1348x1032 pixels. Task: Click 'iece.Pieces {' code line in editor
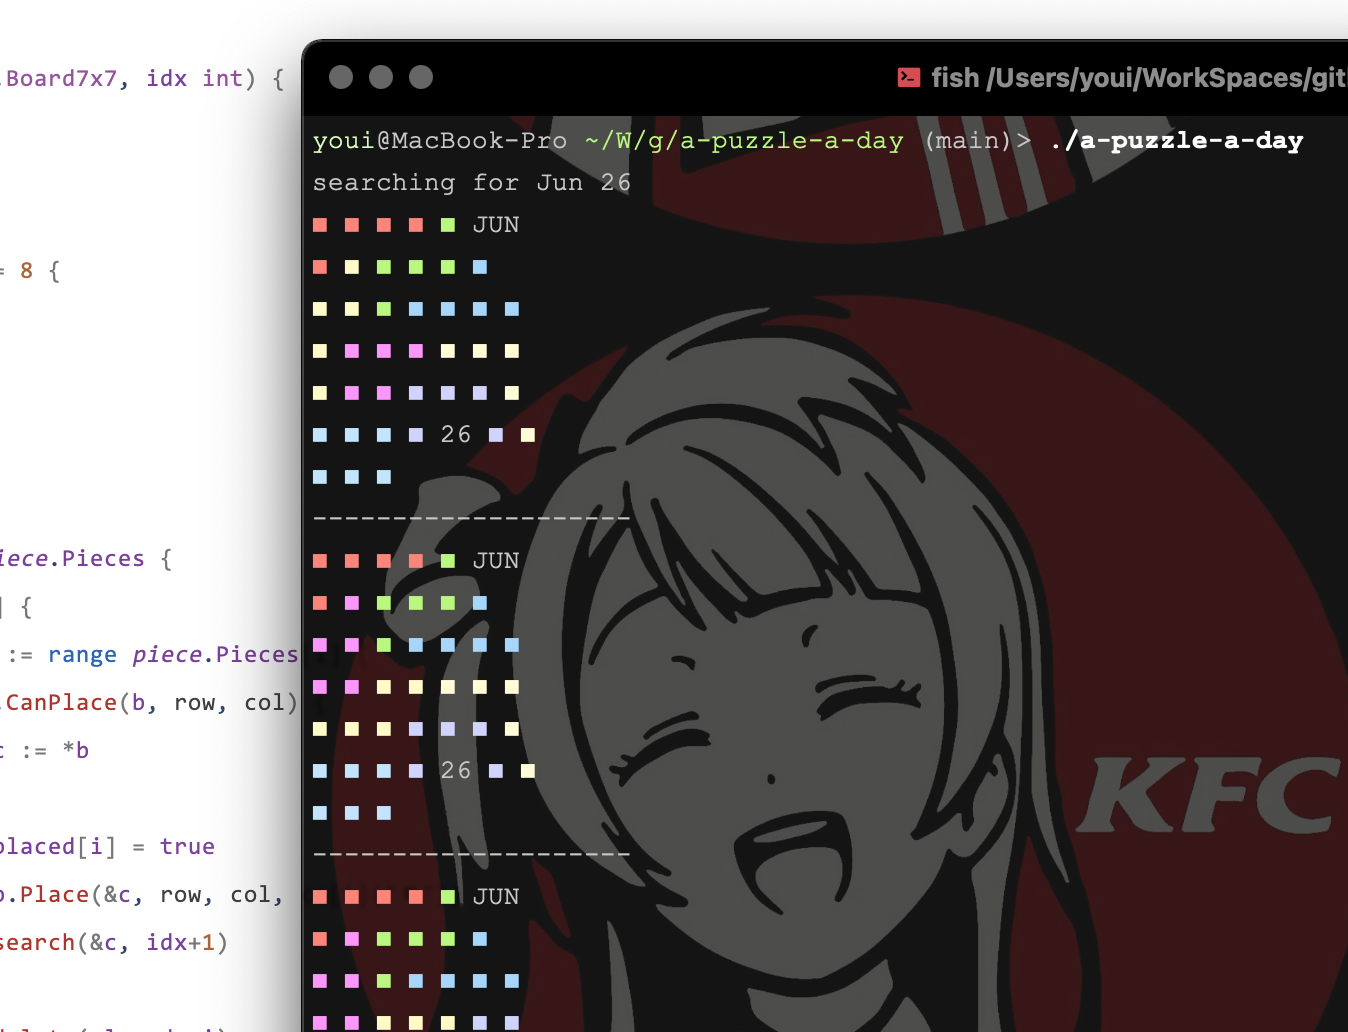pos(86,559)
